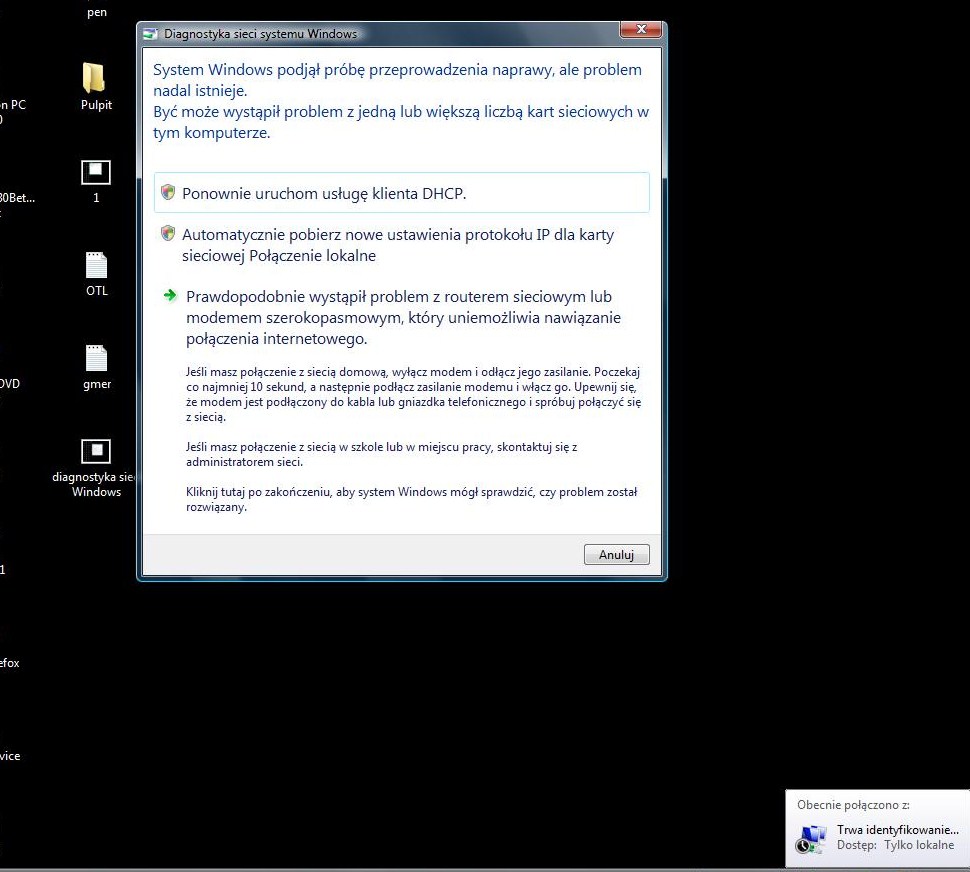The image size is (970, 872).
Task: Open the gmer text file icon
Action: click(96, 358)
